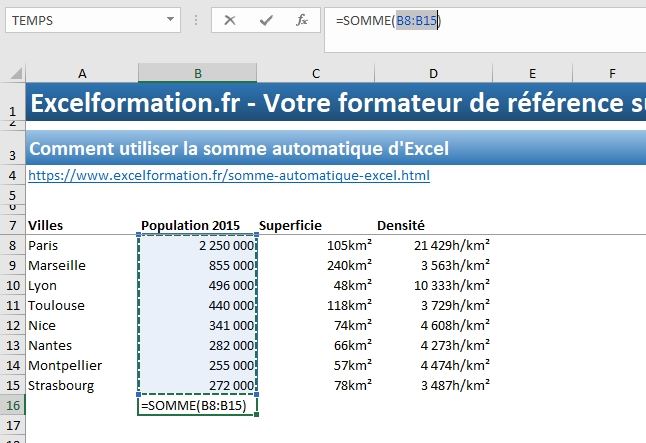Click the population cell 282 000
This screenshot has width=646, height=443.
[x=197, y=345]
